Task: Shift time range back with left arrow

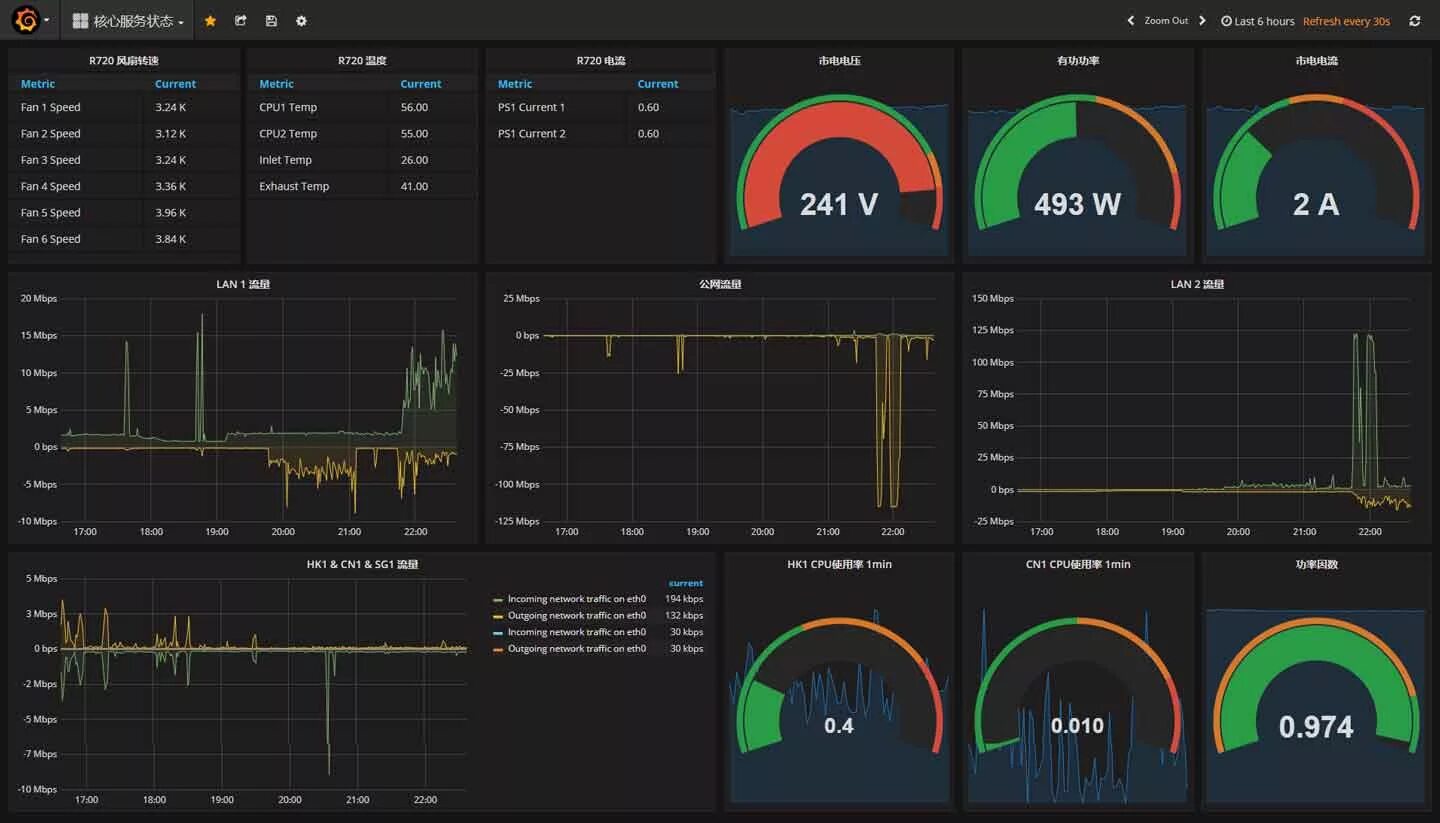Action: point(1131,21)
